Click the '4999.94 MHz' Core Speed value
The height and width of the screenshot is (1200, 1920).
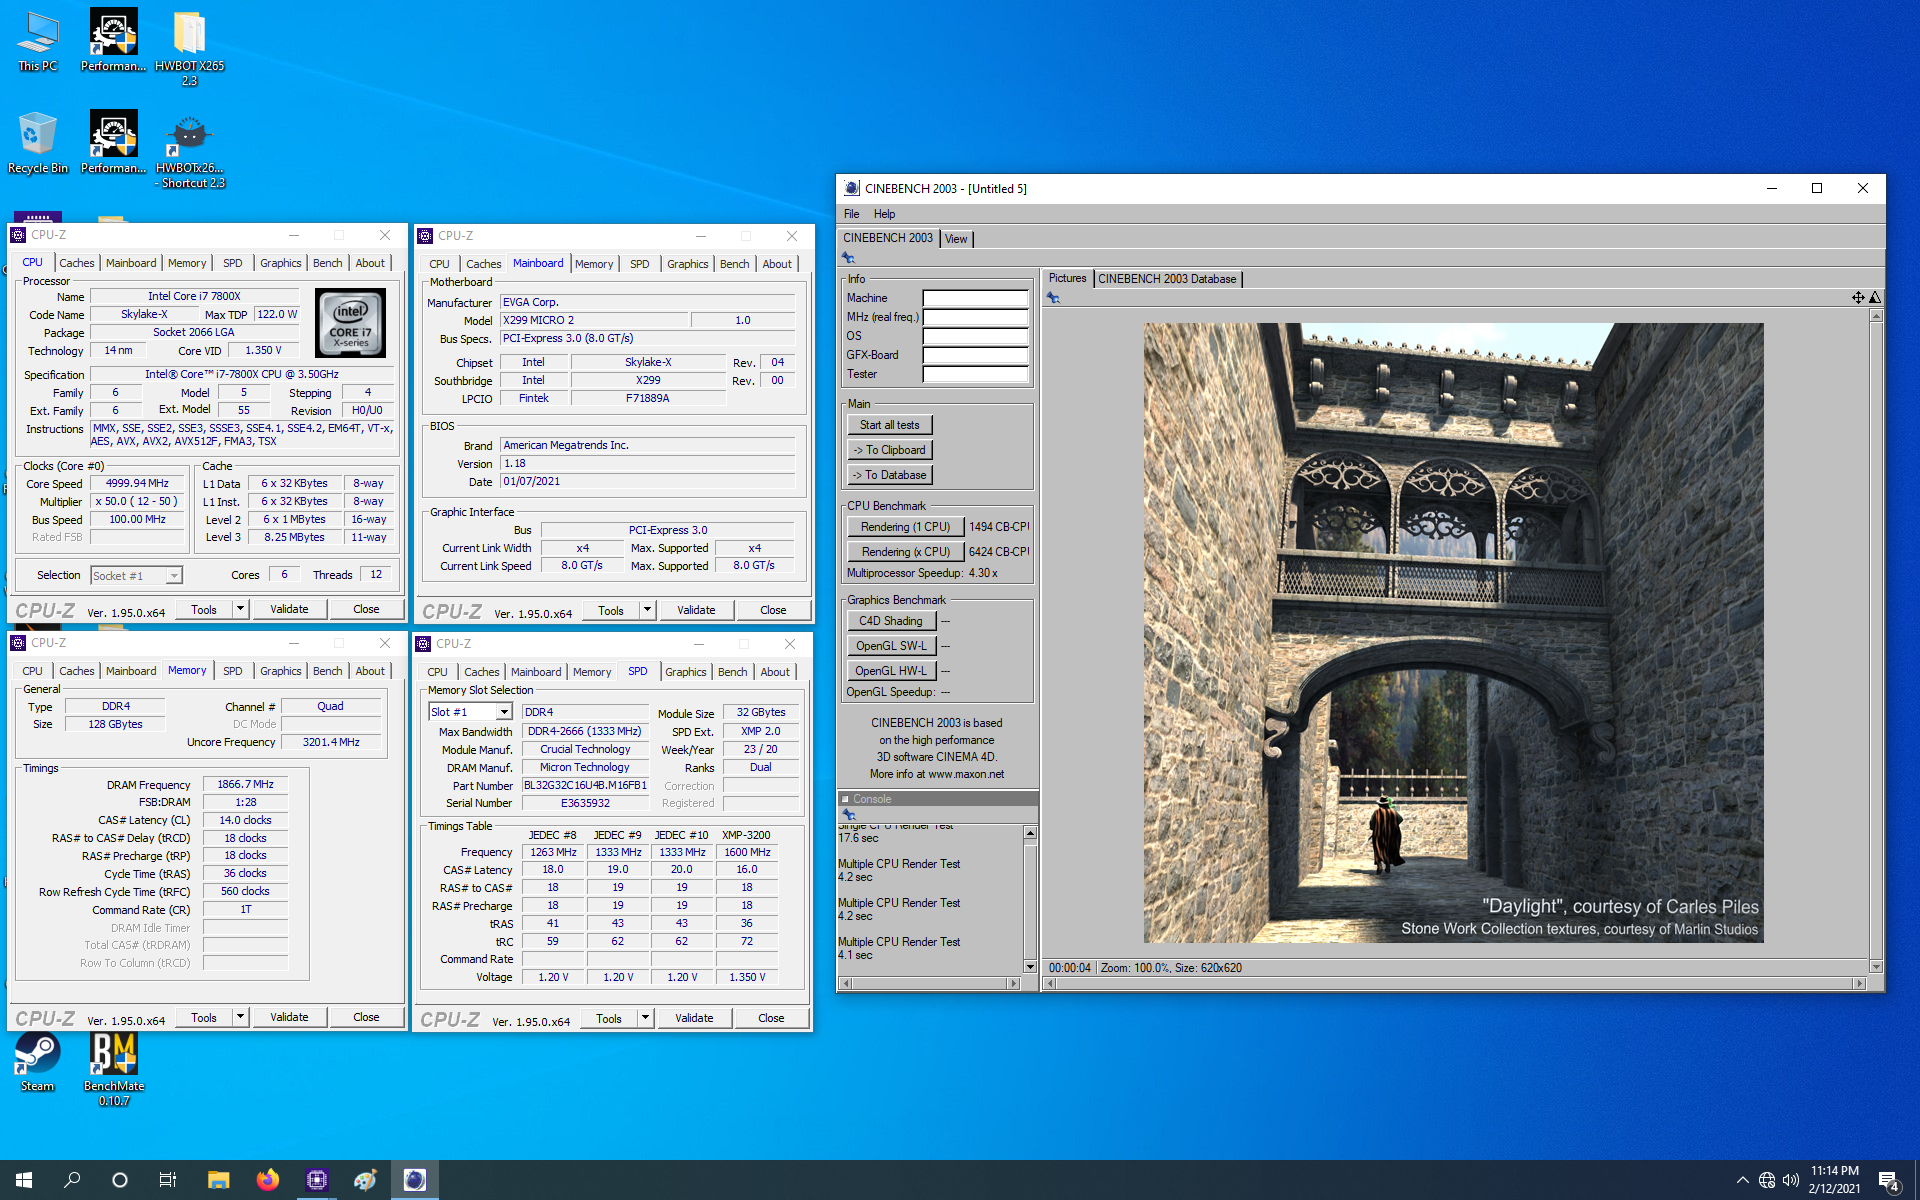[138, 483]
